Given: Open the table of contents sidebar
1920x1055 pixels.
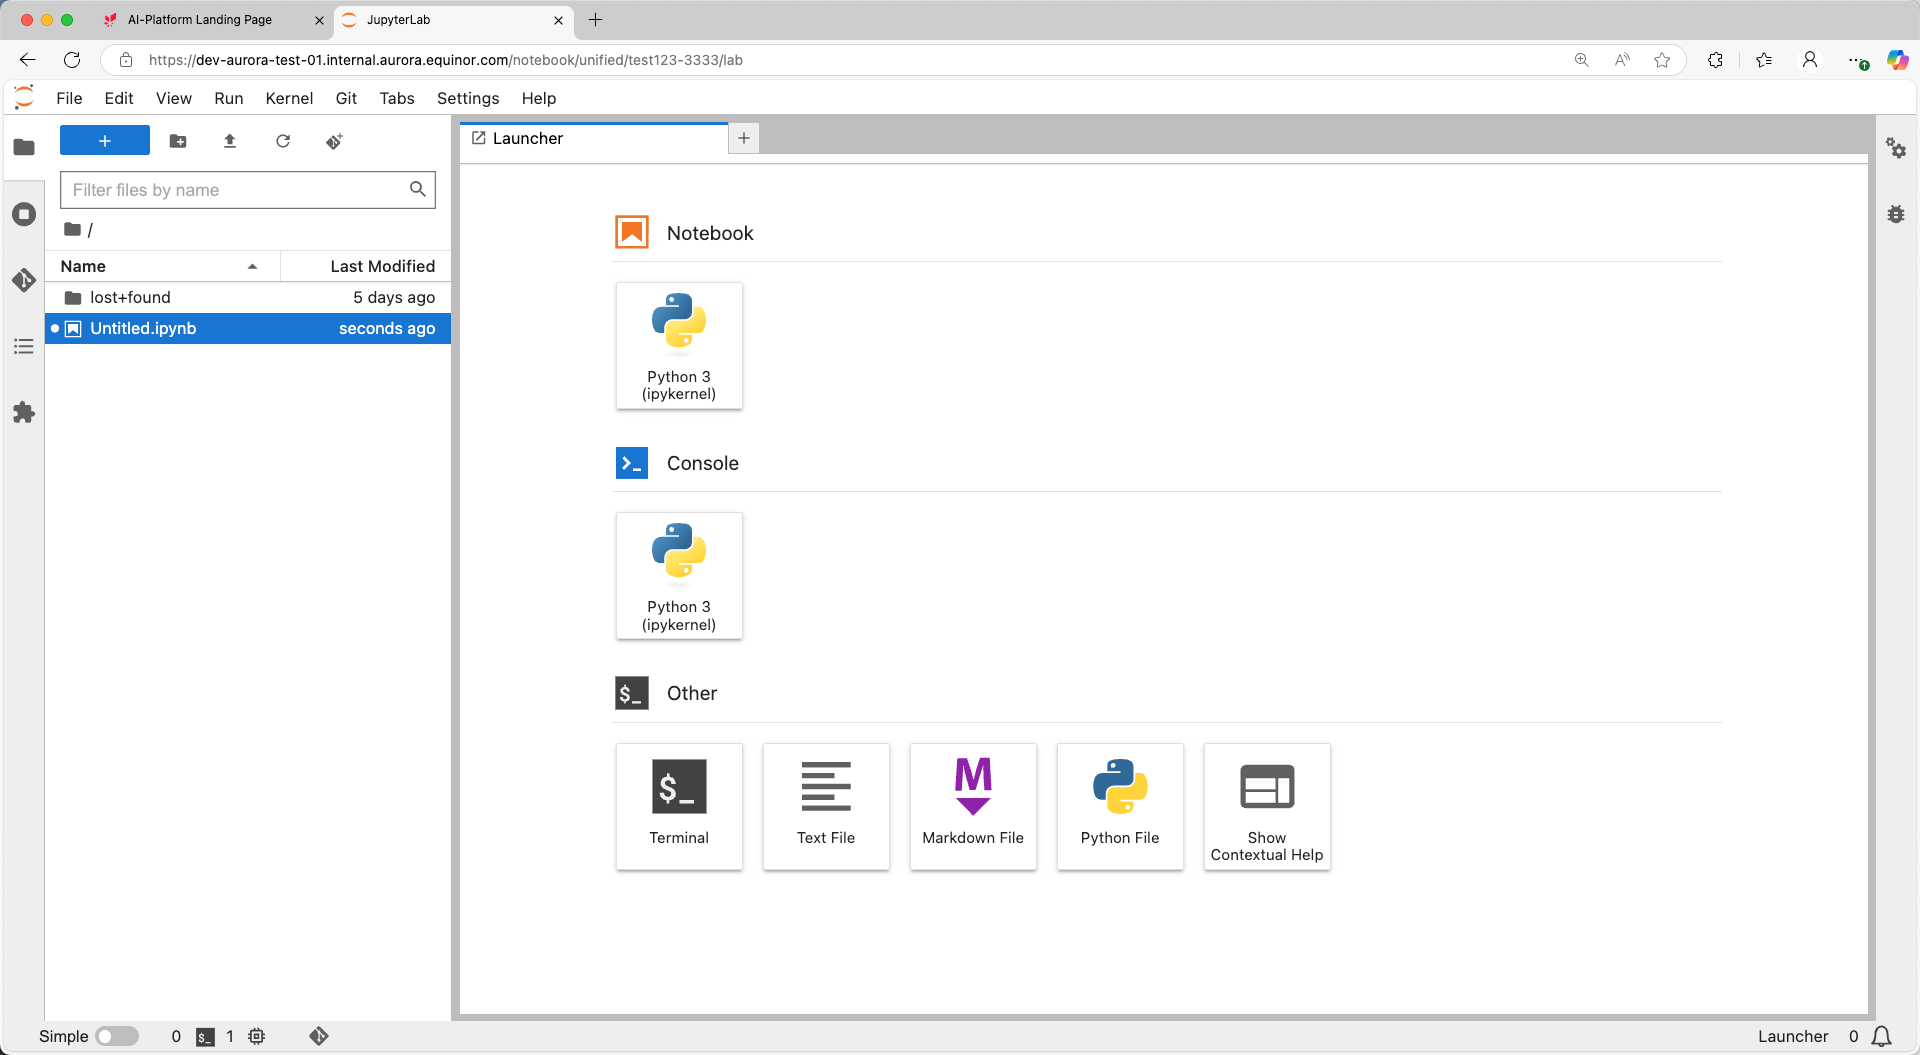Looking at the screenshot, I should (24, 347).
